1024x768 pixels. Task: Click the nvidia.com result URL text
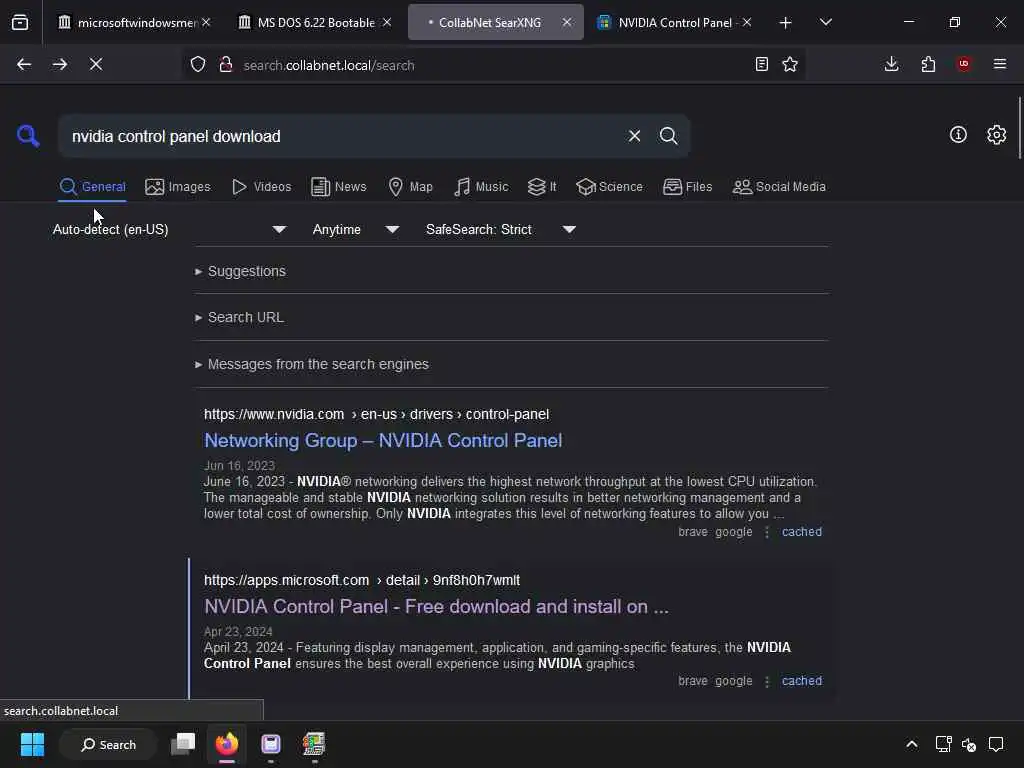click(x=376, y=414)
